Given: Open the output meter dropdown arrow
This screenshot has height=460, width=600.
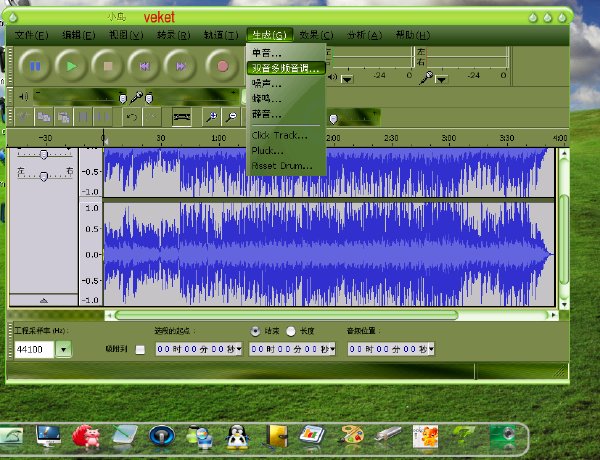Looking at the screenshot, I should coord(347,79).
